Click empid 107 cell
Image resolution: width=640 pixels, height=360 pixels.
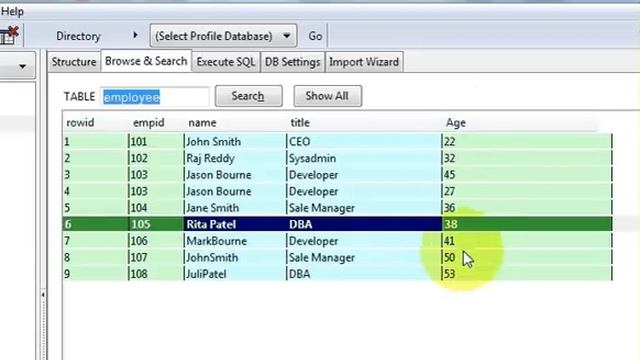point(156,258)
